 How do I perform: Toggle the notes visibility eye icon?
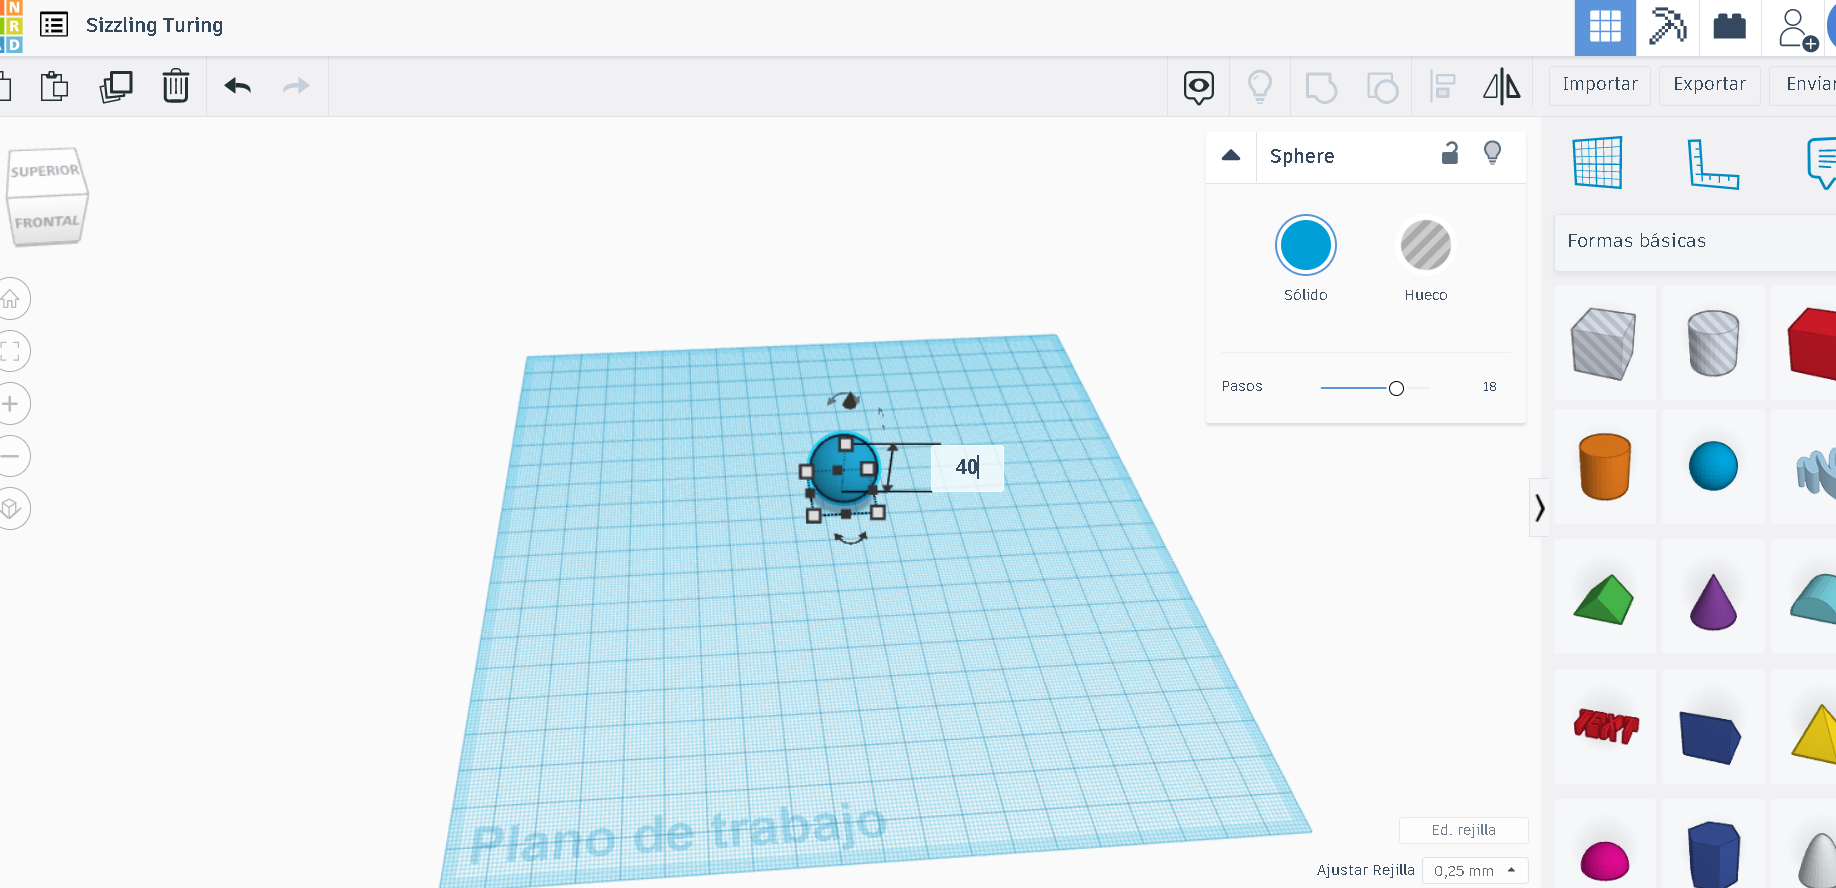1199,87
